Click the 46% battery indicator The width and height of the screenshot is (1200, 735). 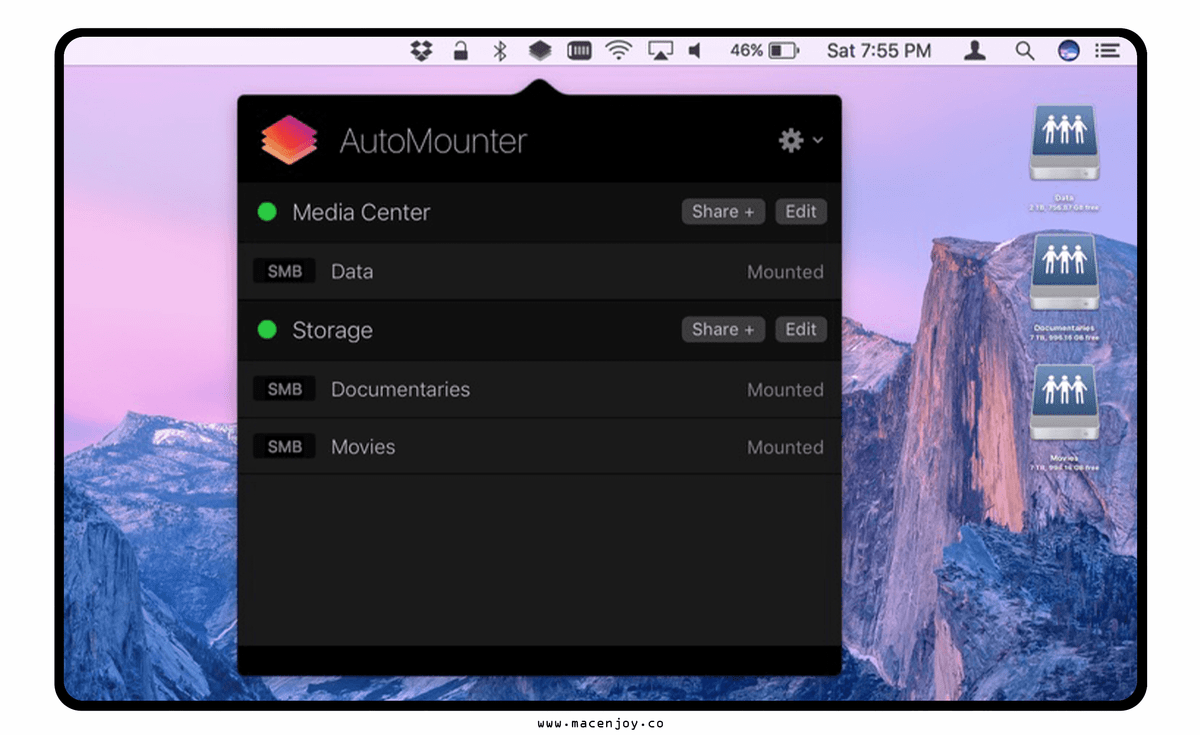tap(764, 50)
